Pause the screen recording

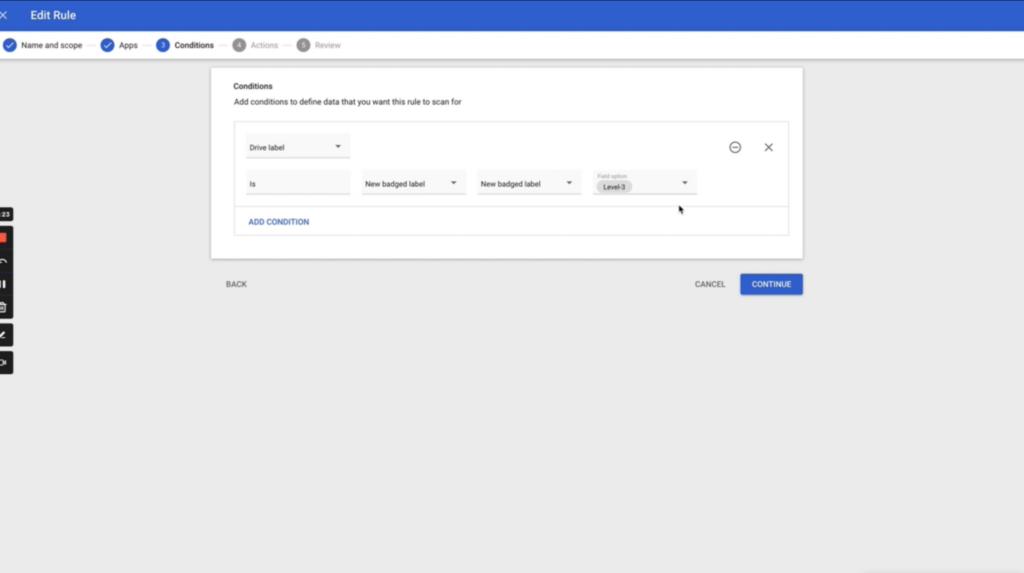click(x=4, y=284)
